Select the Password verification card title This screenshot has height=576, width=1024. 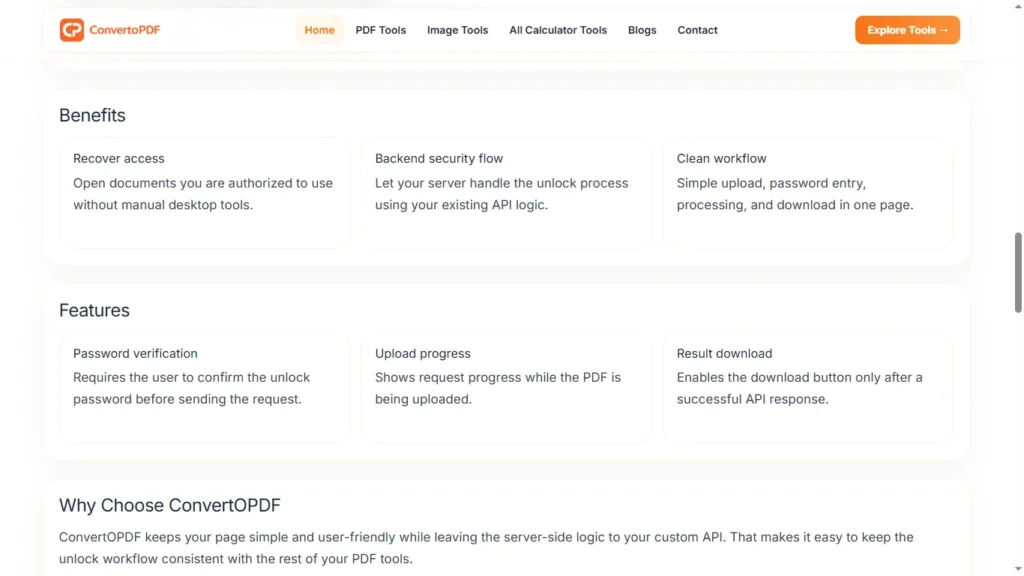point(135,353)
